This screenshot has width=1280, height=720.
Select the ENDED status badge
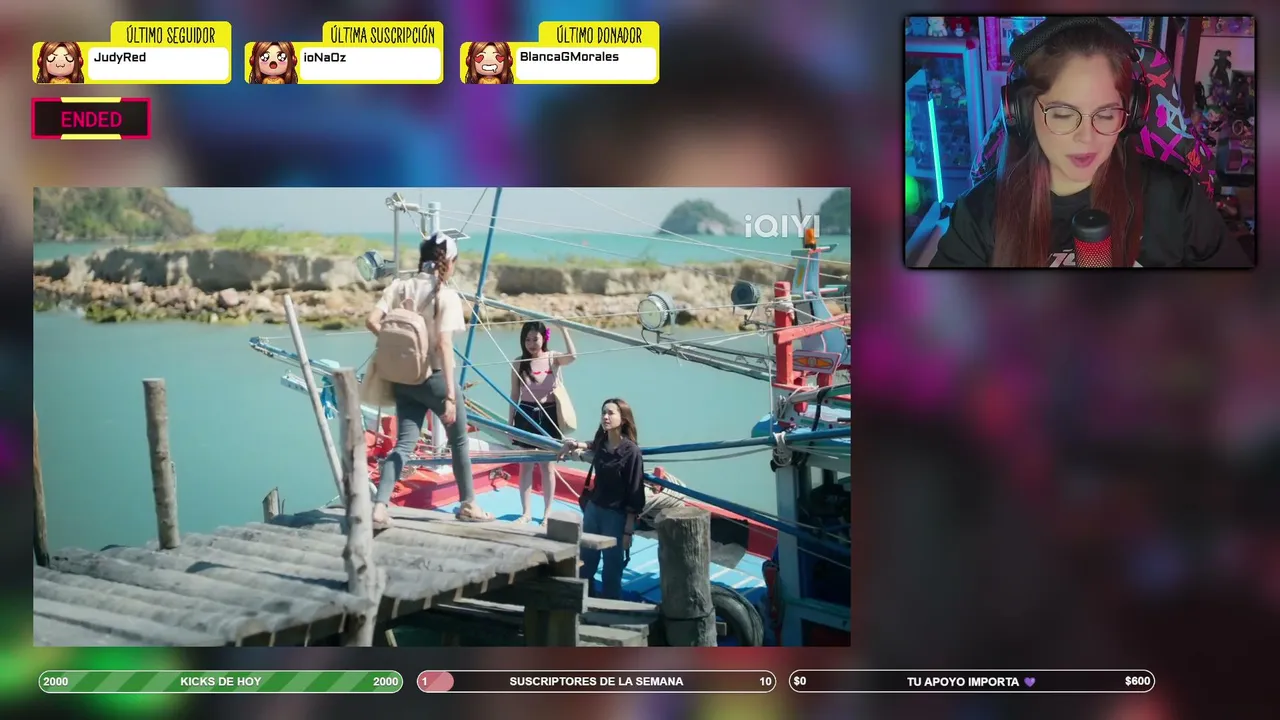(91, 119)
